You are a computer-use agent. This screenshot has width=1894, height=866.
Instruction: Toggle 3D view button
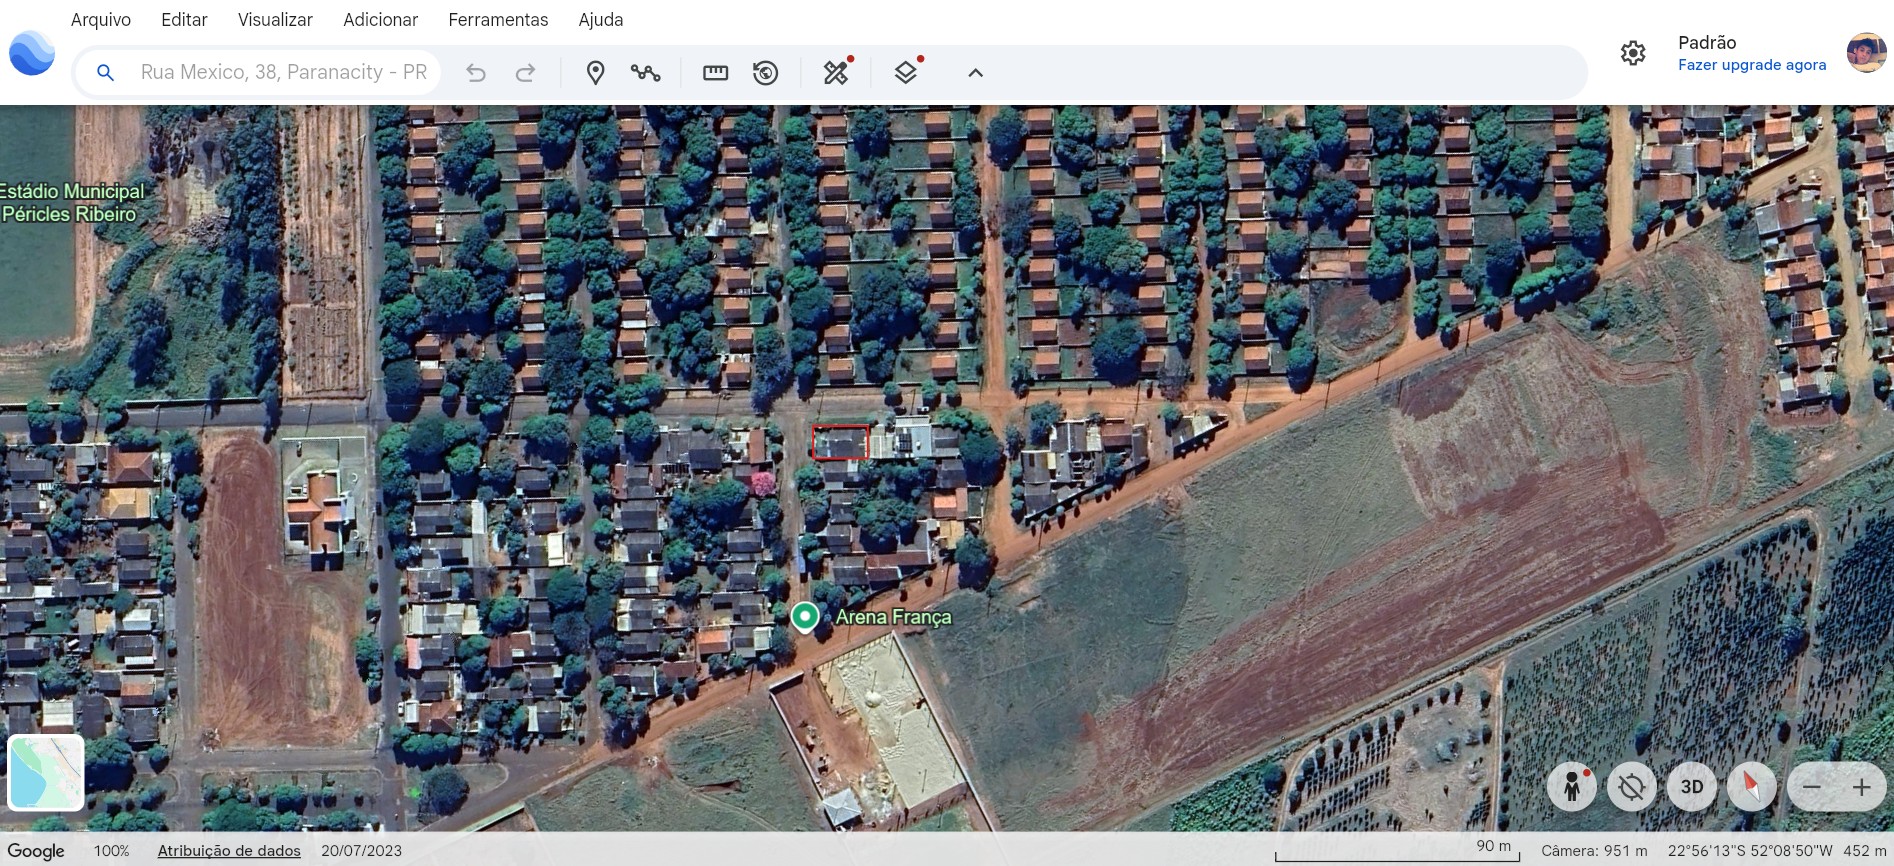(x=1692, y=787)
